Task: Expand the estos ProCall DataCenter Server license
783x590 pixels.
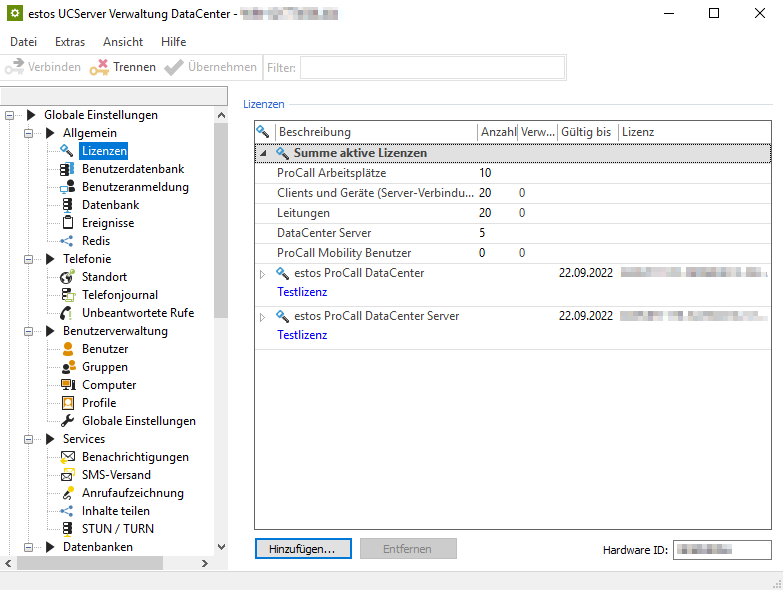Action: coord(263,317)
